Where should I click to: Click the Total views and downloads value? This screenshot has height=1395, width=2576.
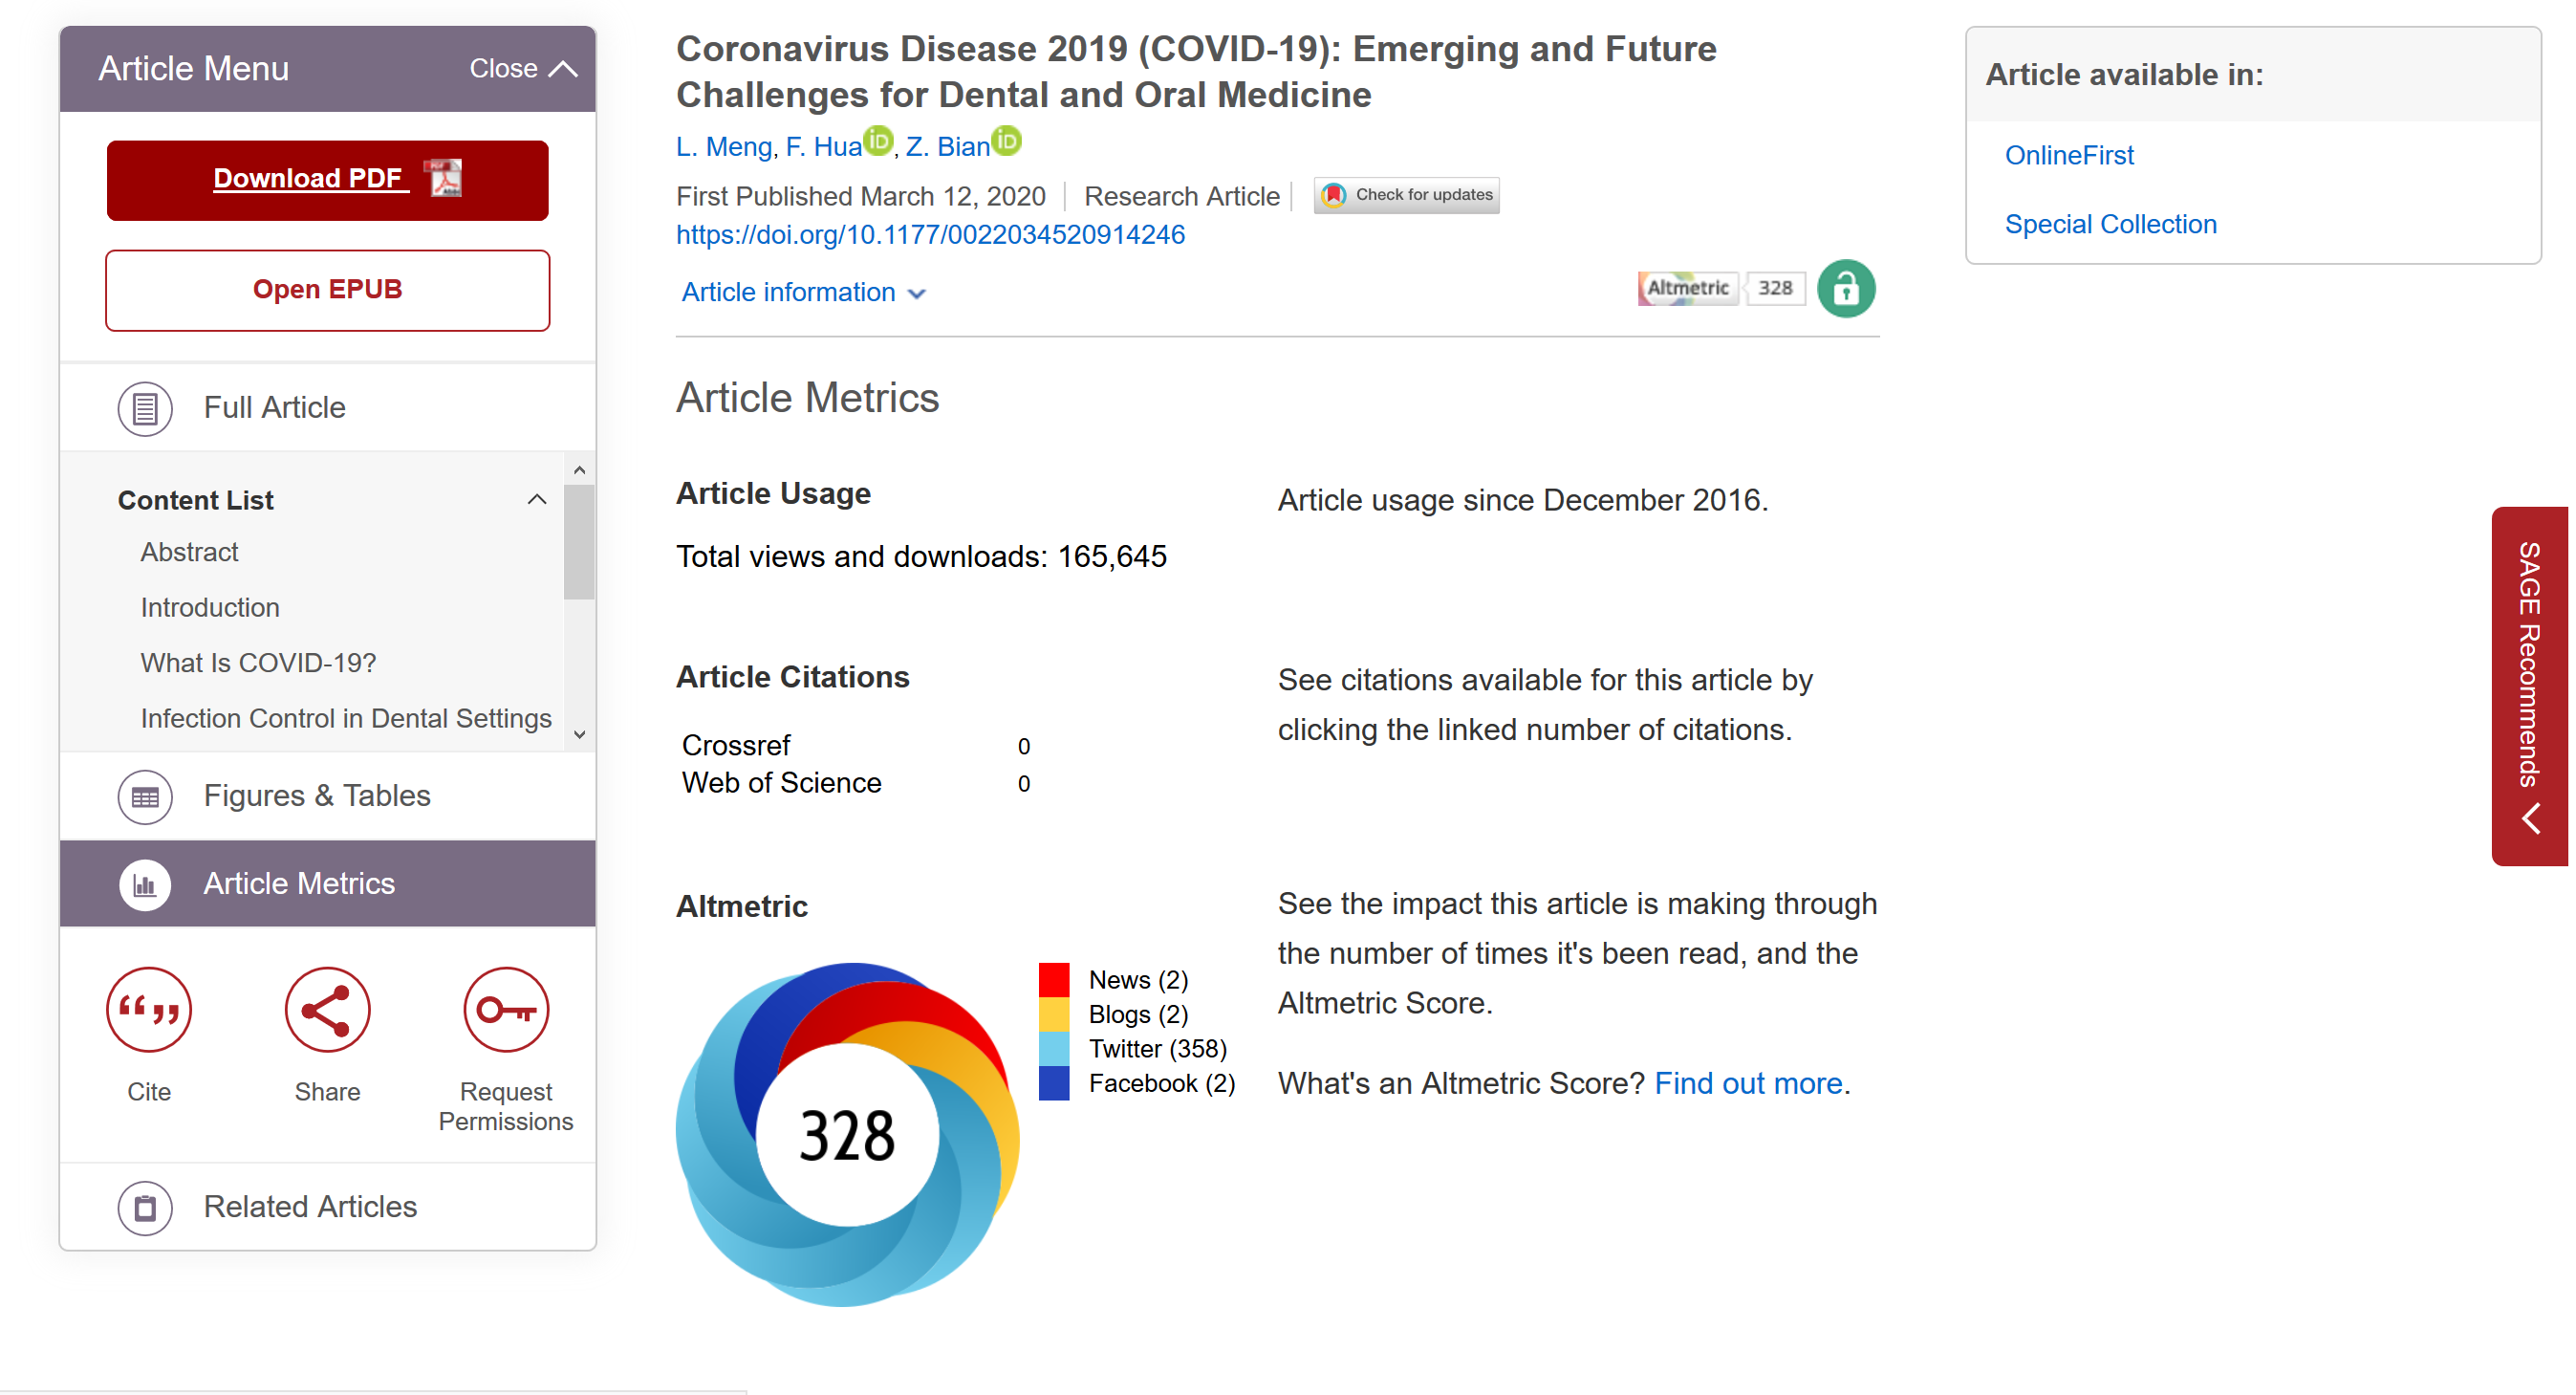click(1112, 557)
